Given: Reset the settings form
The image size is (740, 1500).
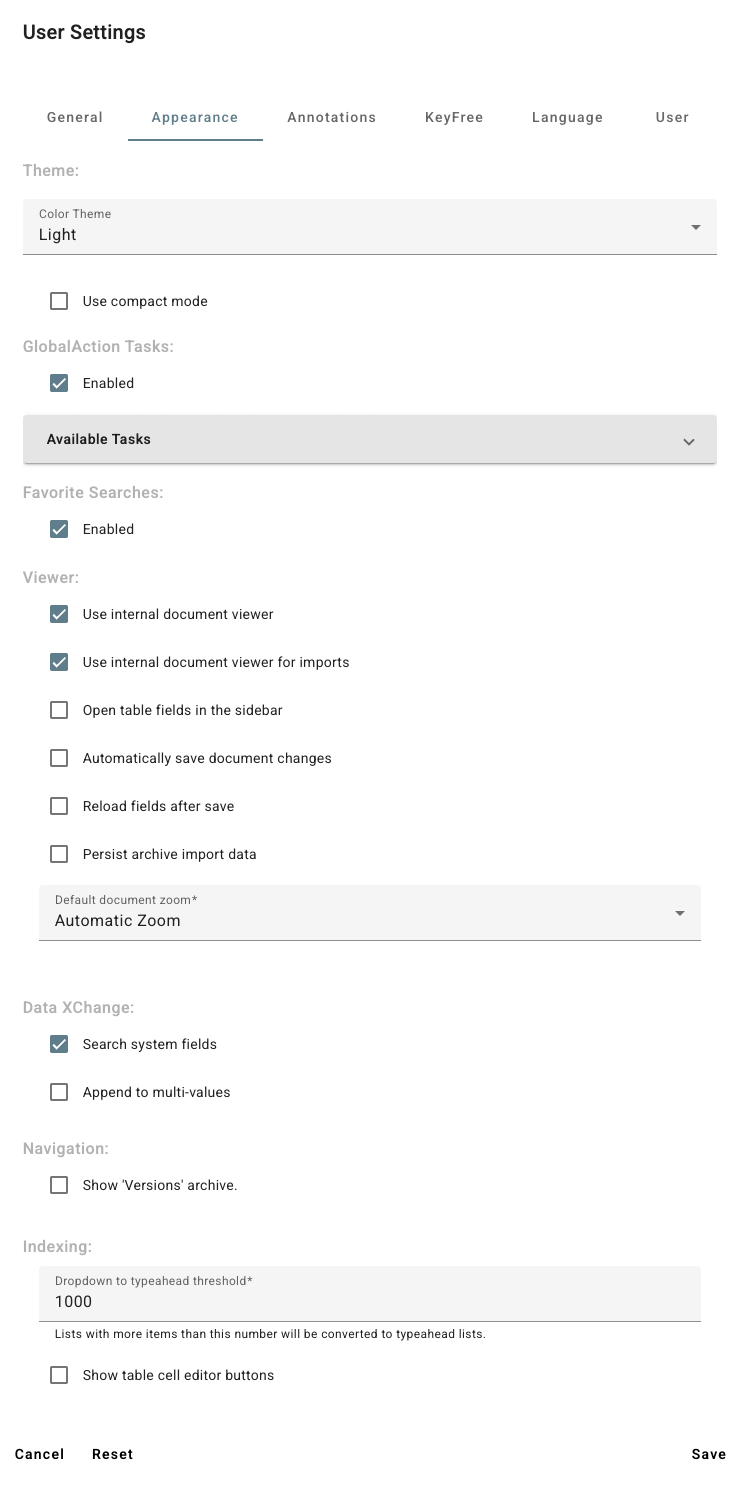Looking at the screenshot, I should tap(112, 1454).
